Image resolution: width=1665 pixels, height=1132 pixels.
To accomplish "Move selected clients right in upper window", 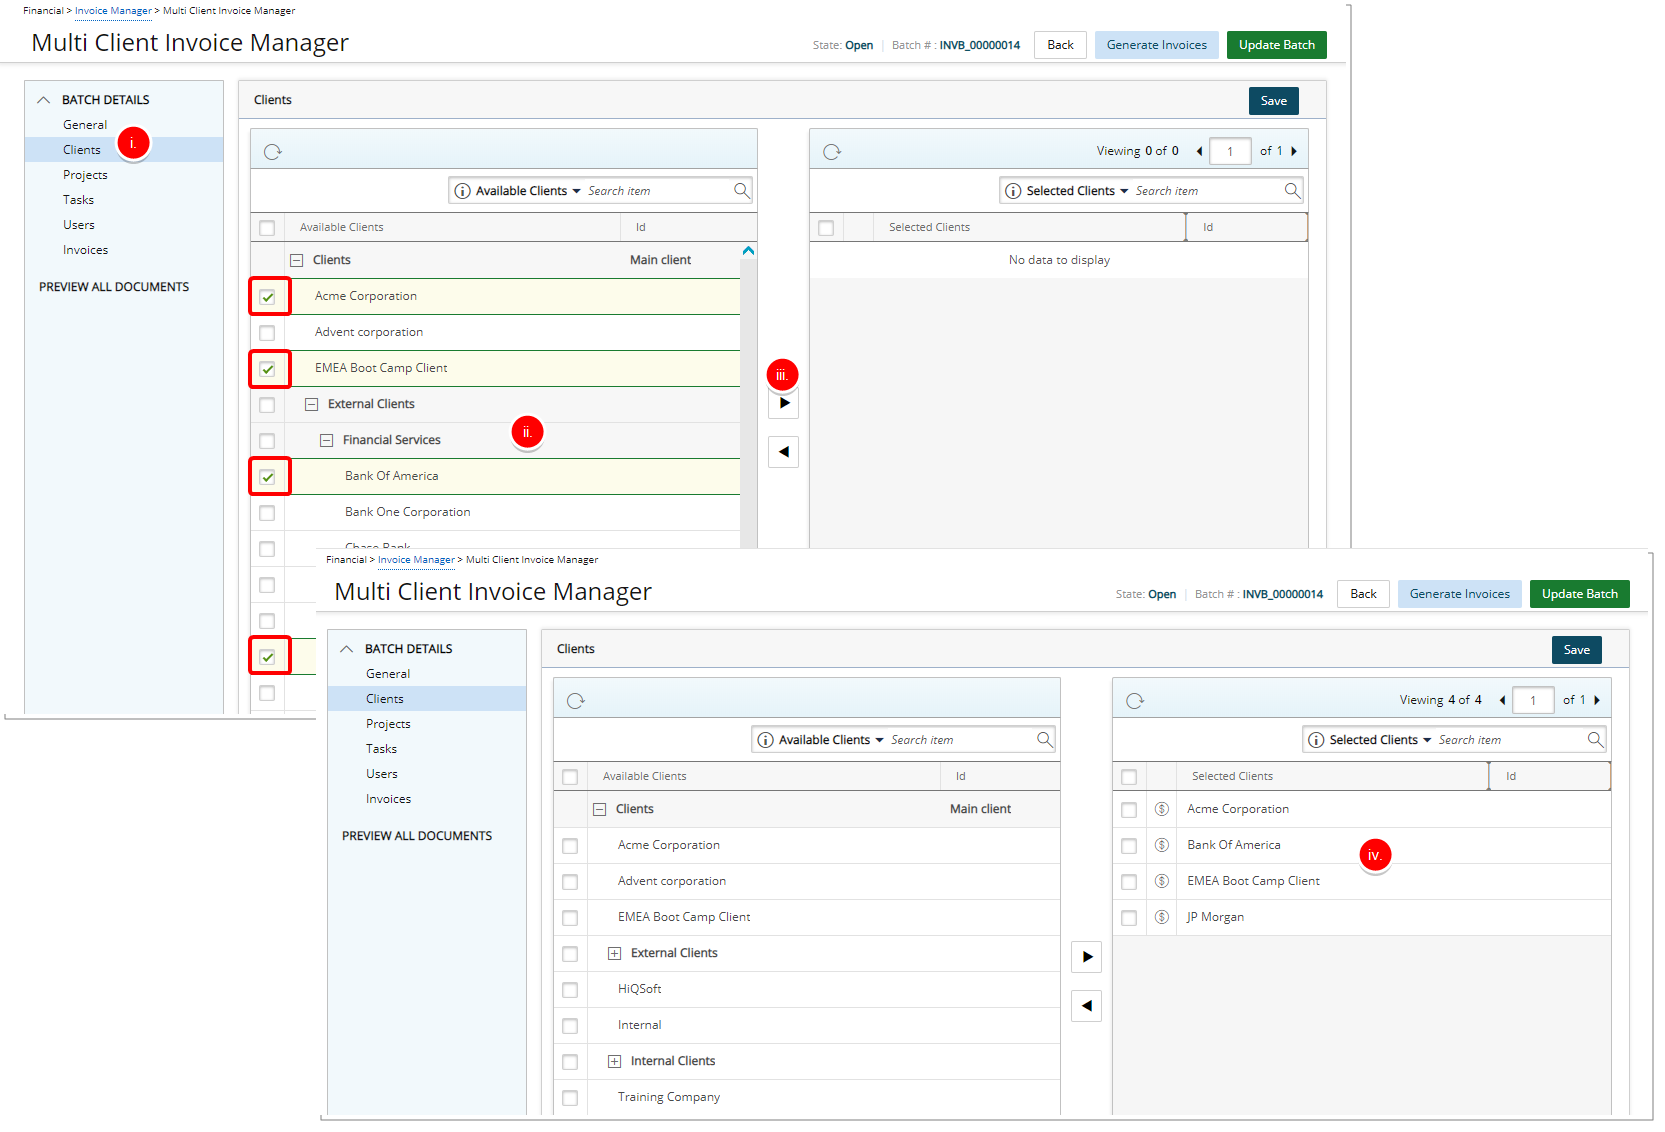I will coord(784,403).
